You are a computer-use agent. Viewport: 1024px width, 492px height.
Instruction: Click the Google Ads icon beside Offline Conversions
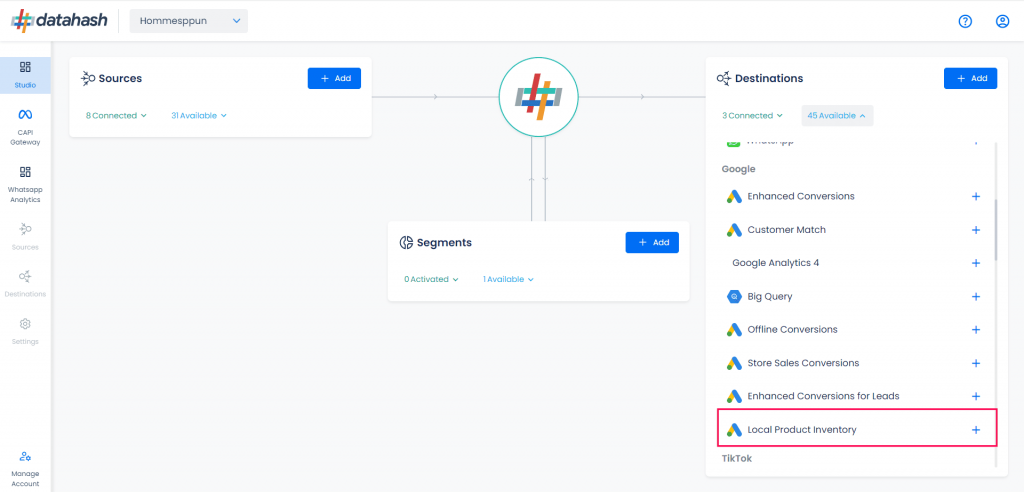pyautogui.click(x=734, y=330)
